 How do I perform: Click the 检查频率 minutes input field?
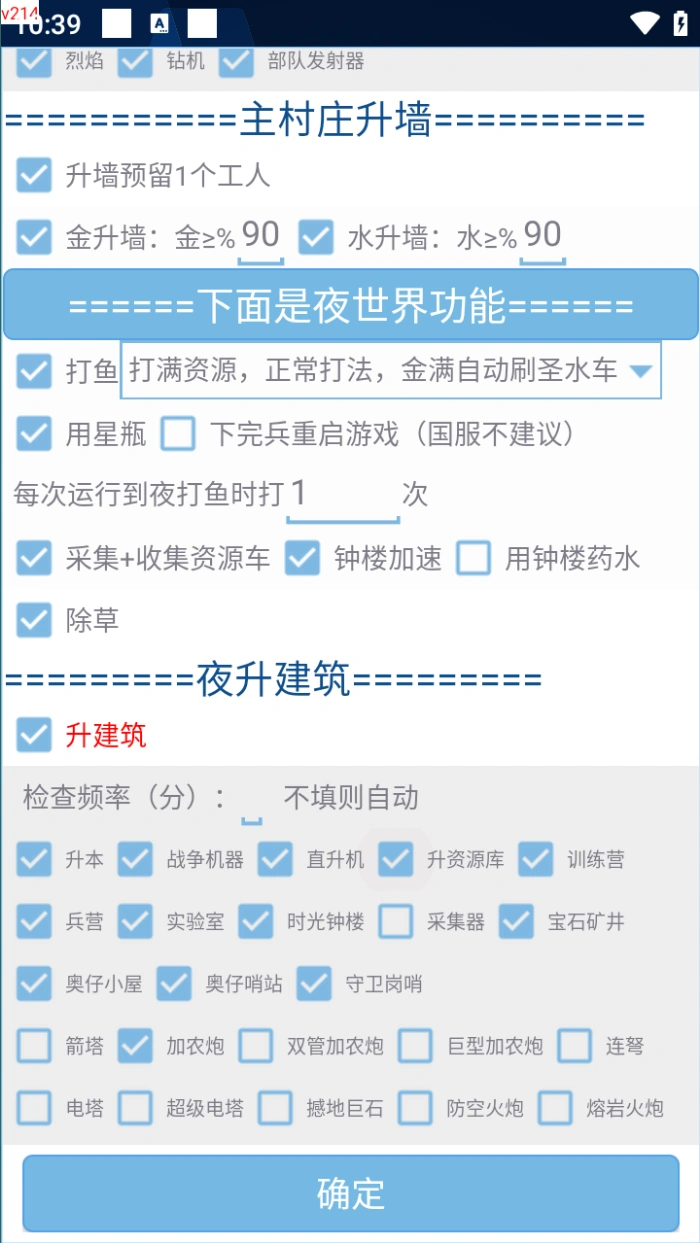coord(252,800)
